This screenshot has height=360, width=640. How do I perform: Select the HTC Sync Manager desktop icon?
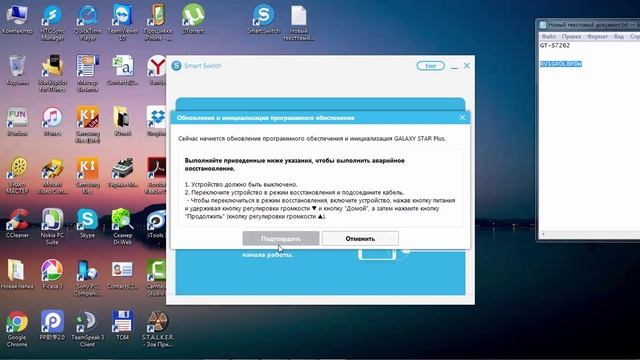pos(52,22)
